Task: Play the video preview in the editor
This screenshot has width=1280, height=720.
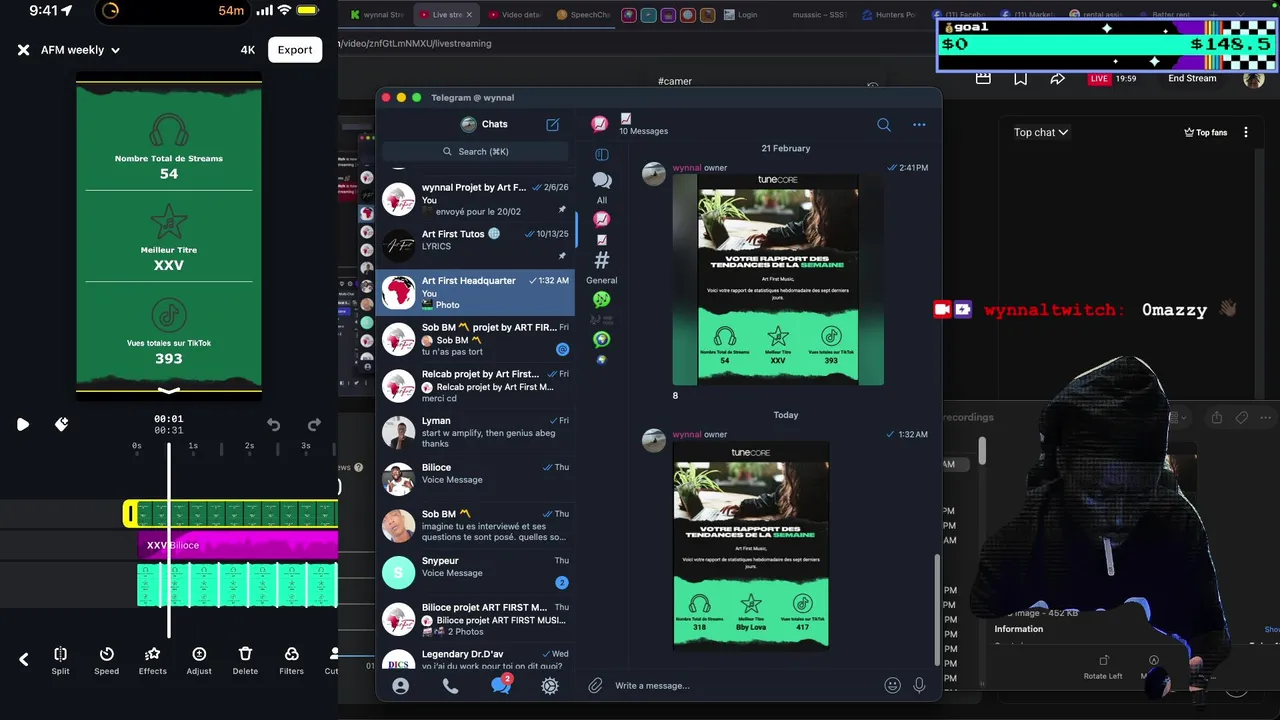Action: pyautogui.click(x=22, y=424)
